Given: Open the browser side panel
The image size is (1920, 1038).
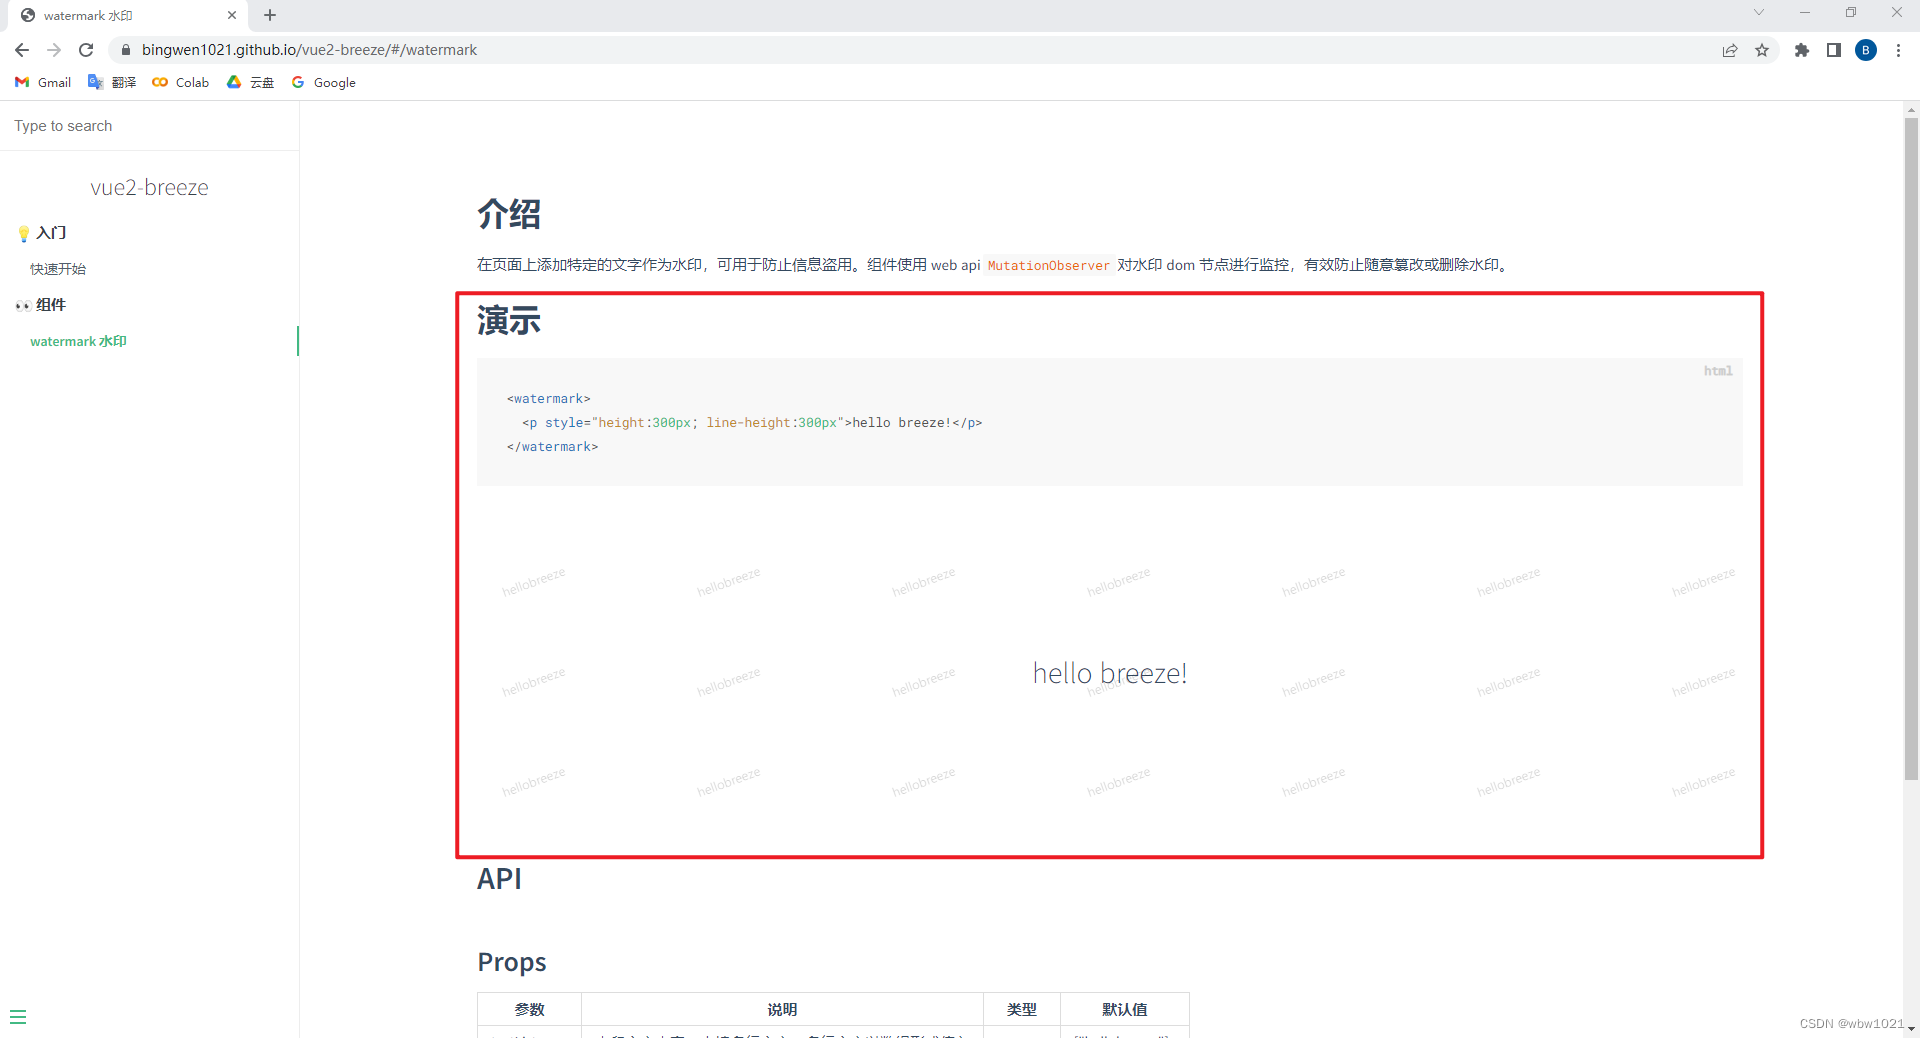Looking at the screenshot, I should click(1834, 50).
